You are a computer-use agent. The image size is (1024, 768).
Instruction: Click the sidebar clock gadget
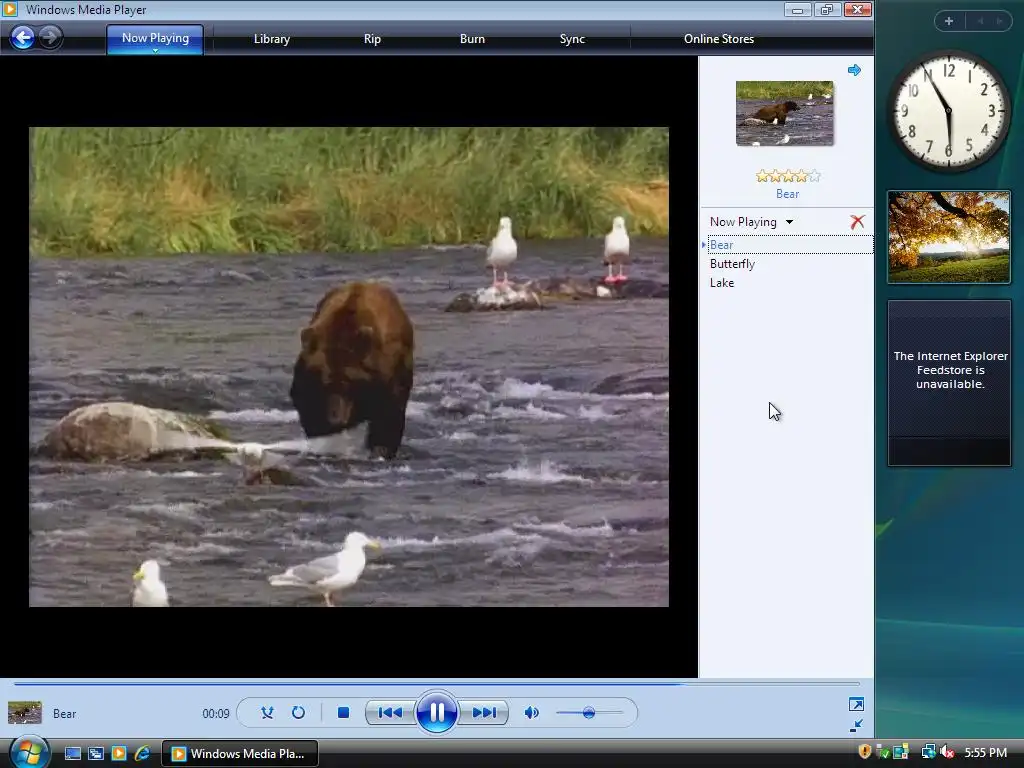point(949,112)
